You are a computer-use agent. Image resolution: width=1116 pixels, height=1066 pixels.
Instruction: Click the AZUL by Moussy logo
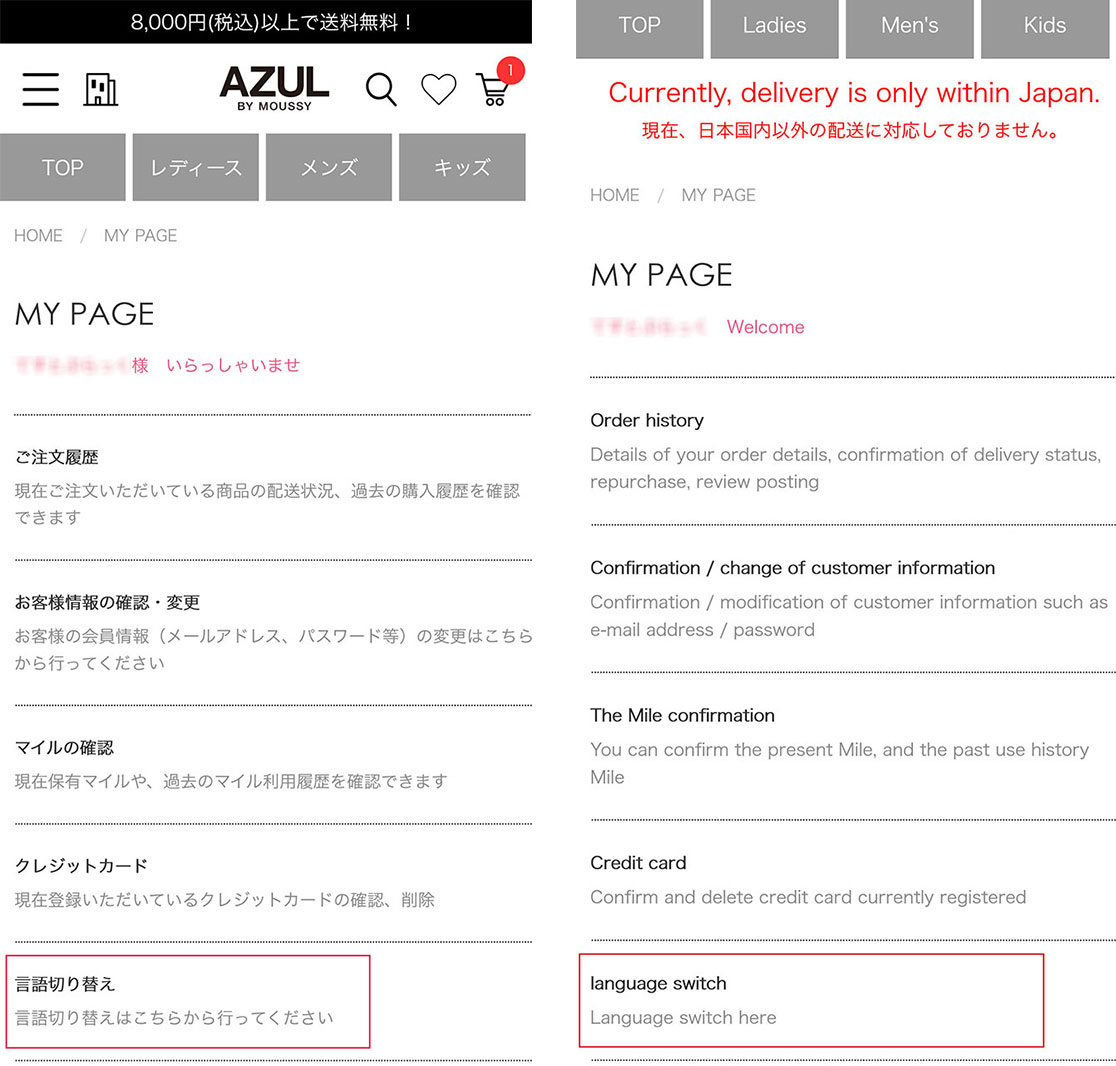(x=273, y=87)
